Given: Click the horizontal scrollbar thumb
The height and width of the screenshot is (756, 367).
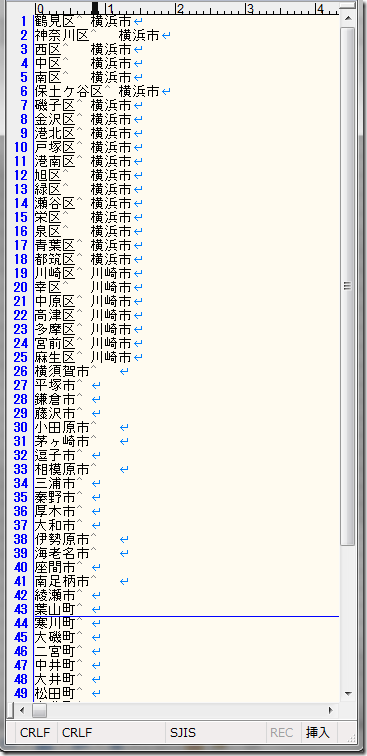Looking at the screenshot, I should click(x=39, y=710).
